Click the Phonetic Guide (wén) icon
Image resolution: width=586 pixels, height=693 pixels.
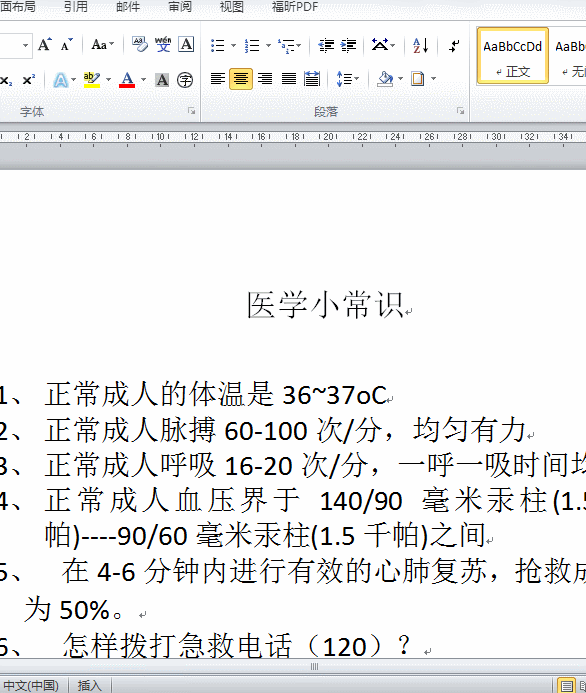pos(163,45)
